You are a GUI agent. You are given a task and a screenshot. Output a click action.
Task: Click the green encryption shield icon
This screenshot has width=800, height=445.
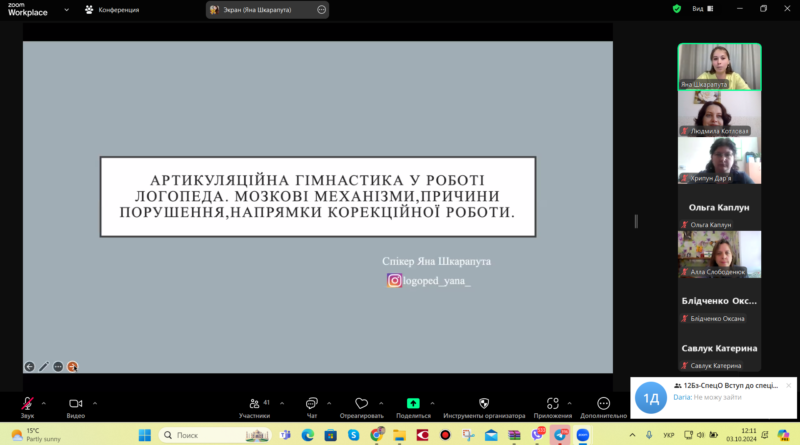click(x=677, y=9)
